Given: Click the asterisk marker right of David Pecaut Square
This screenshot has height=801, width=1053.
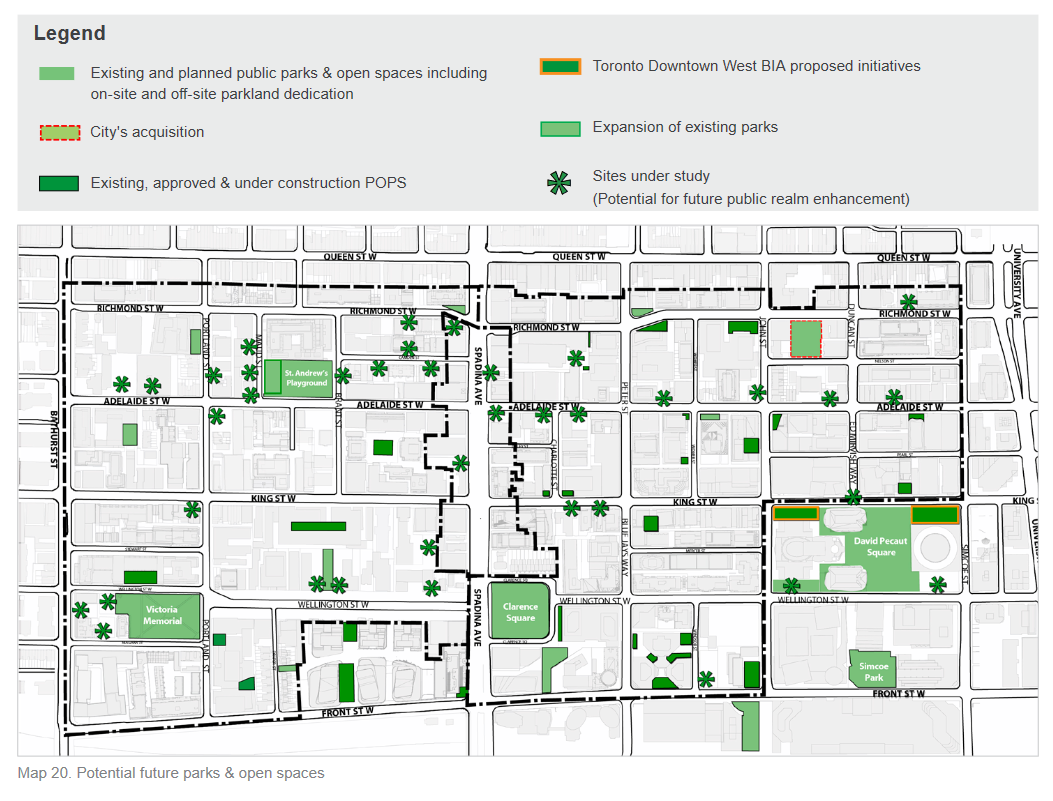Looking at the screenshot, I should pyautogui.click(x=937, y=585).
